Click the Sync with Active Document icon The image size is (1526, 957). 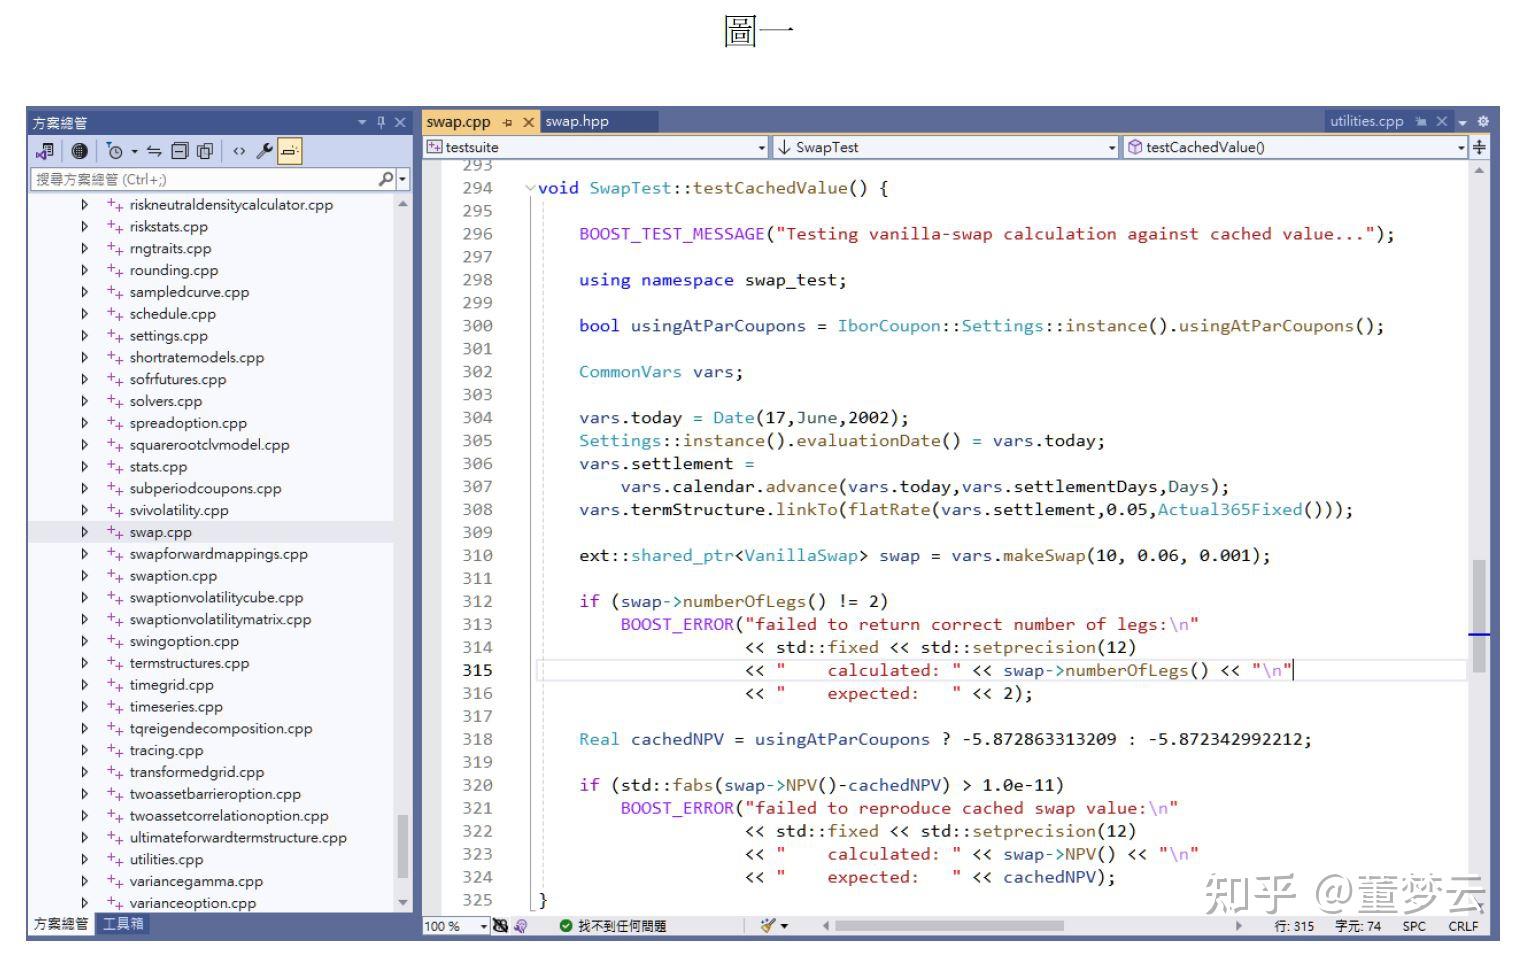(x=154, y=151)
